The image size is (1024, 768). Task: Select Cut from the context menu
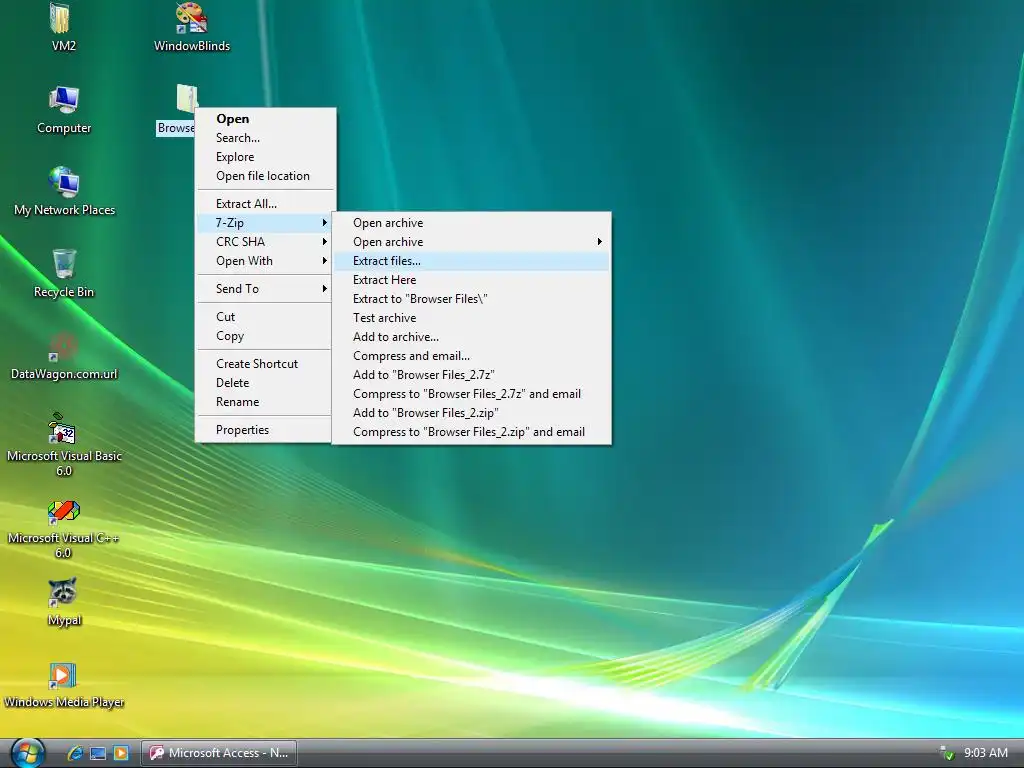point(266,317)
